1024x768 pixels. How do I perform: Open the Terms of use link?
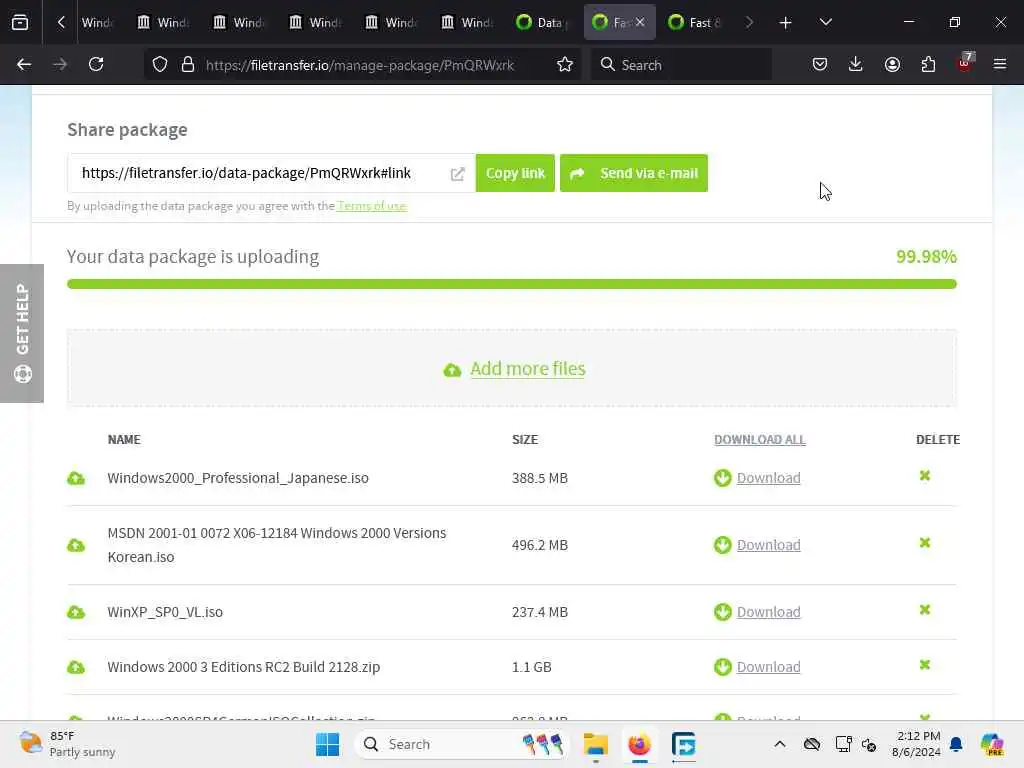[372, 206]
